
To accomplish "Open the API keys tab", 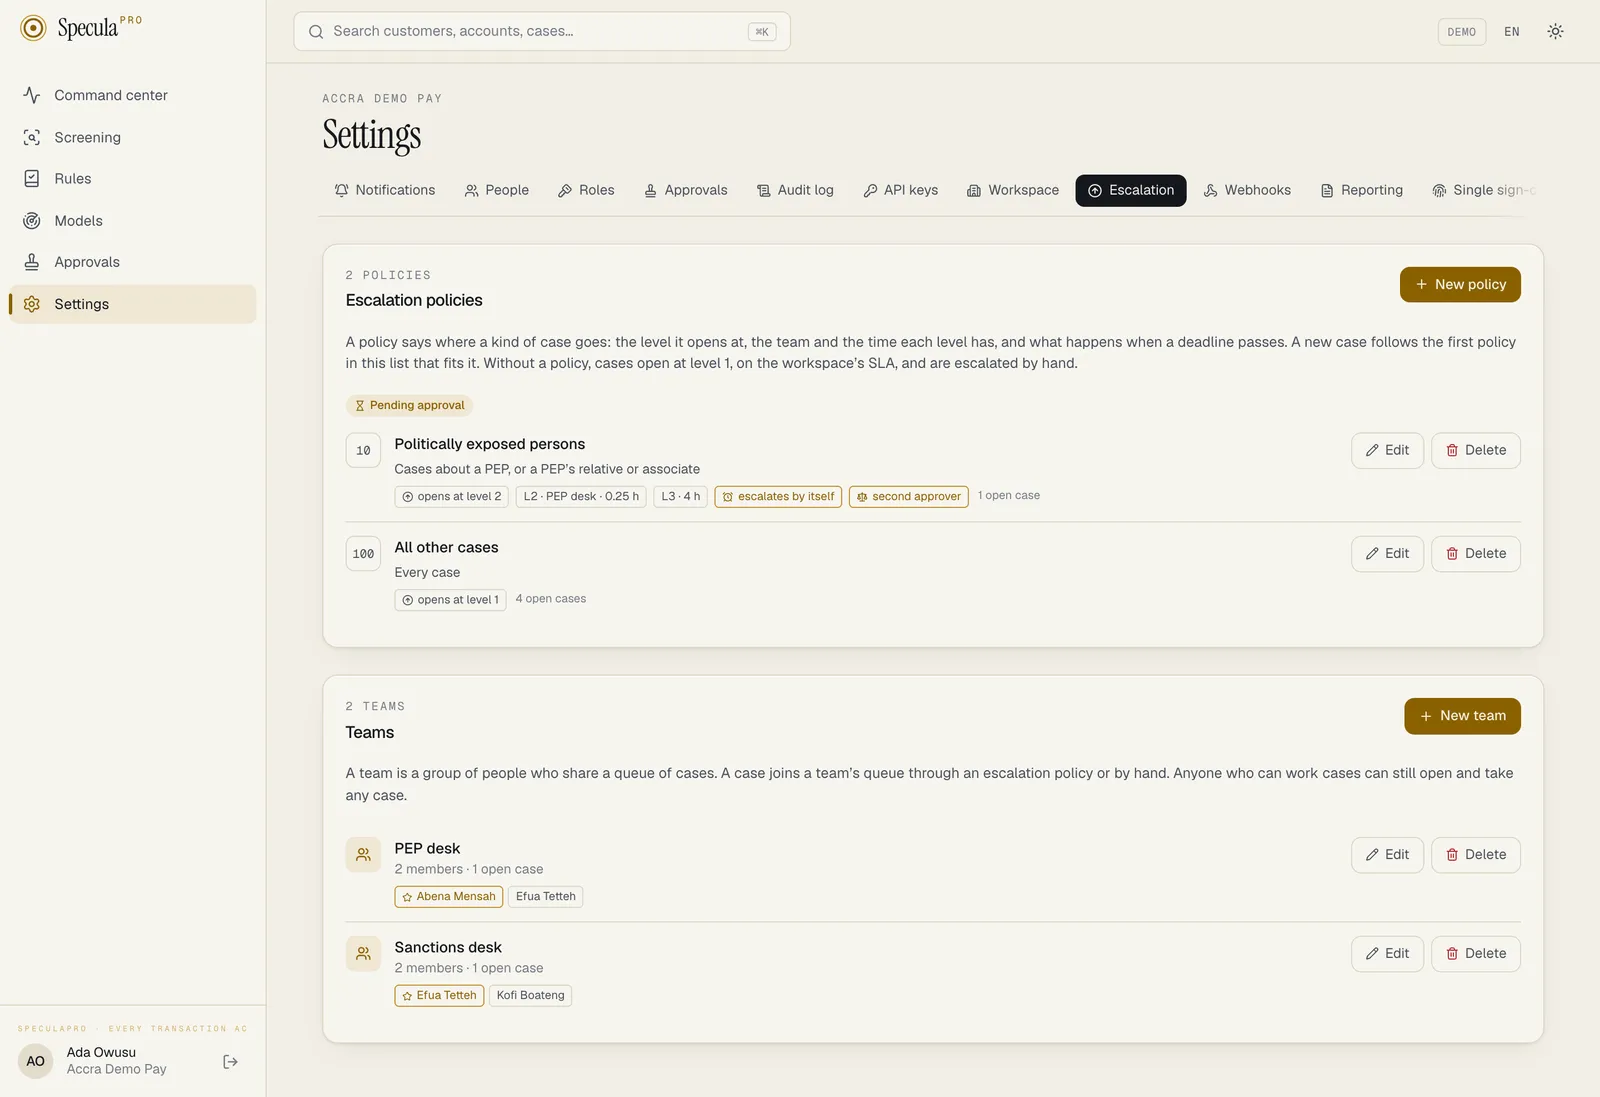I will [901, 190].
